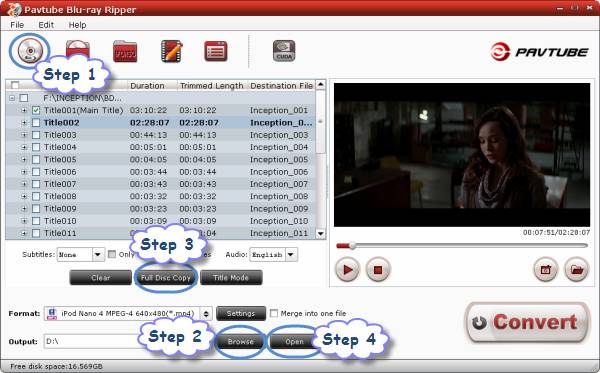Check the Title002 checkbox
The height and width of the screenshot is (373, 600).
coord(36,123)
